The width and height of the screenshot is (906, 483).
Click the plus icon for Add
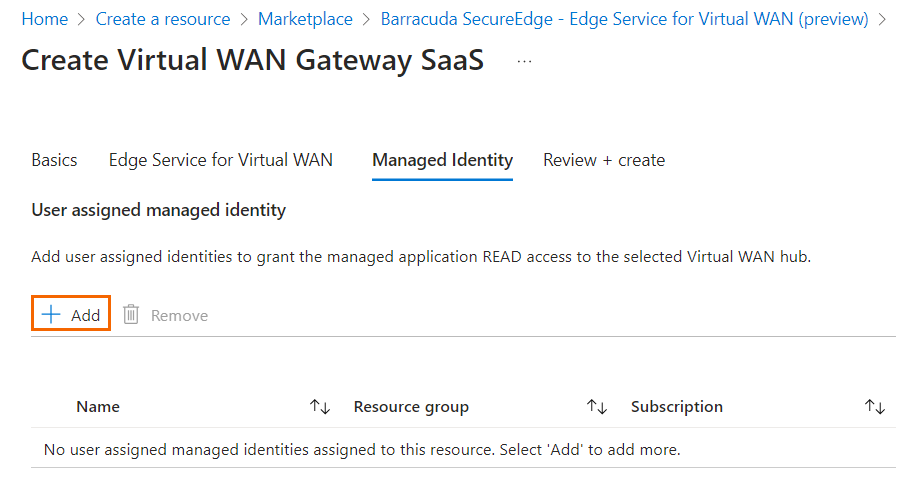click(x=51, y=315)
